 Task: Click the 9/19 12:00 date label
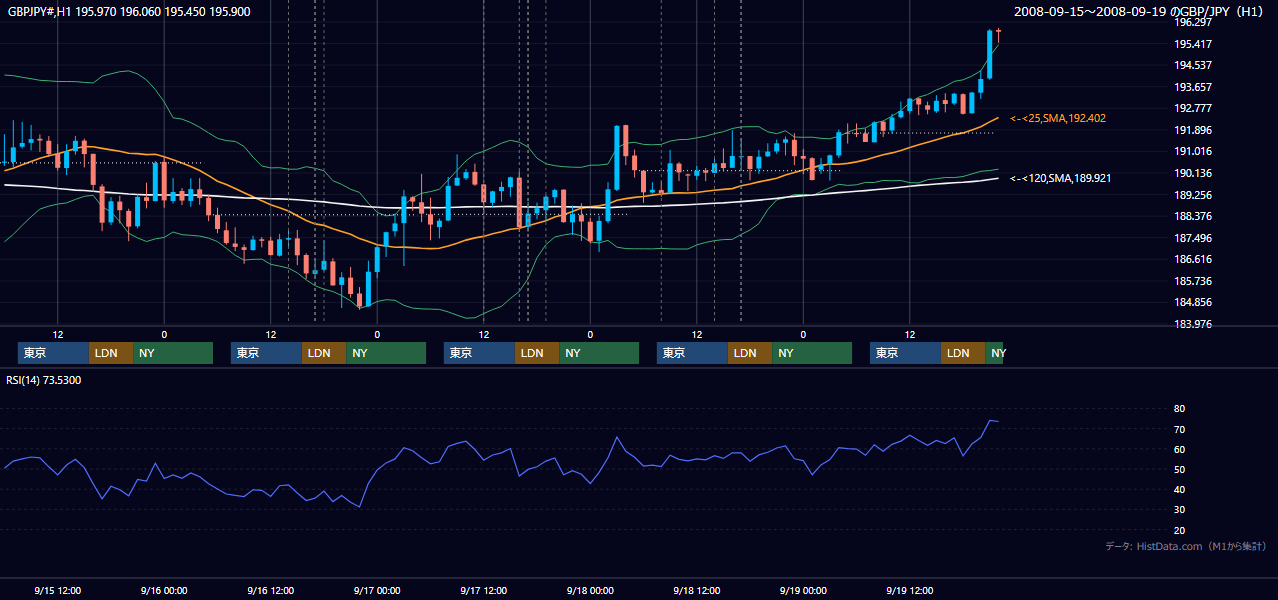coord(909,590)
